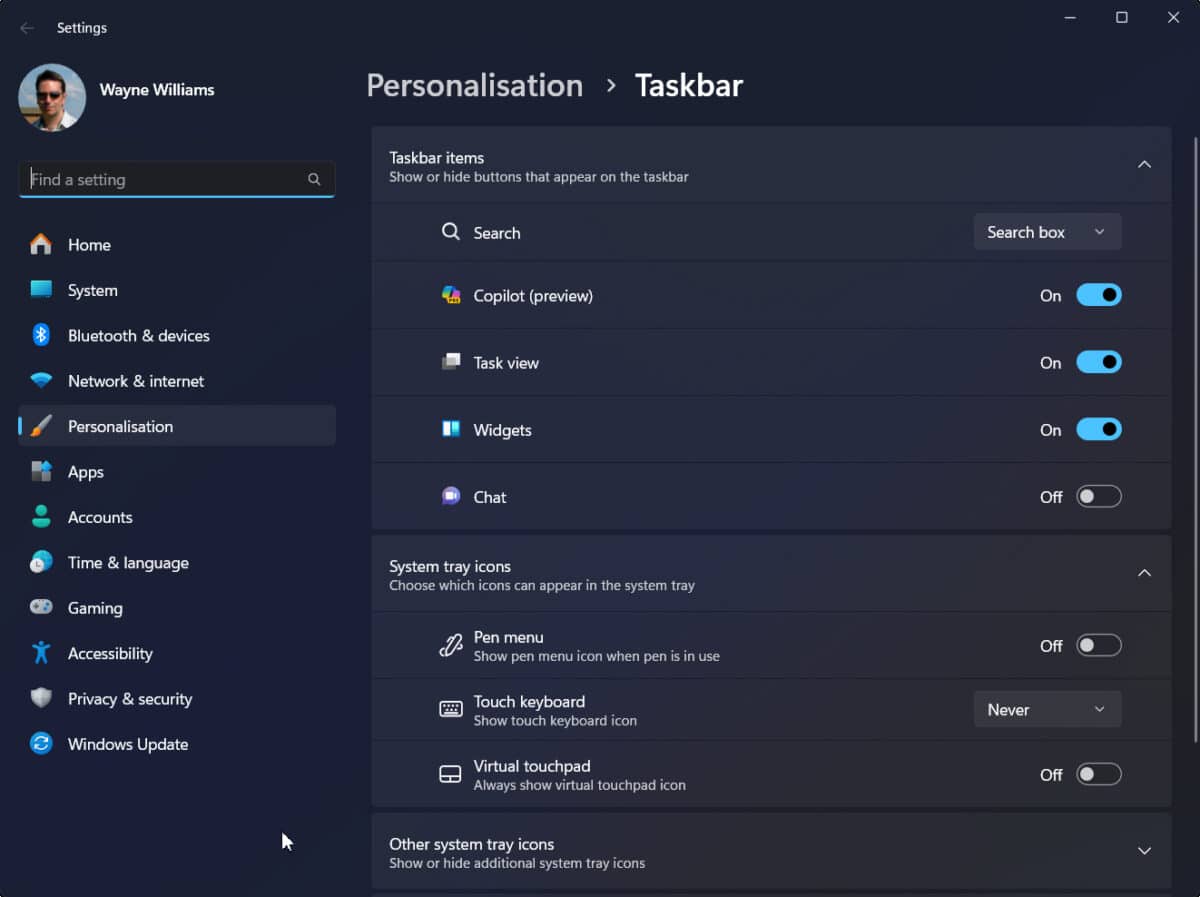Turn off the Widgets toggle

pos(1098,429)
